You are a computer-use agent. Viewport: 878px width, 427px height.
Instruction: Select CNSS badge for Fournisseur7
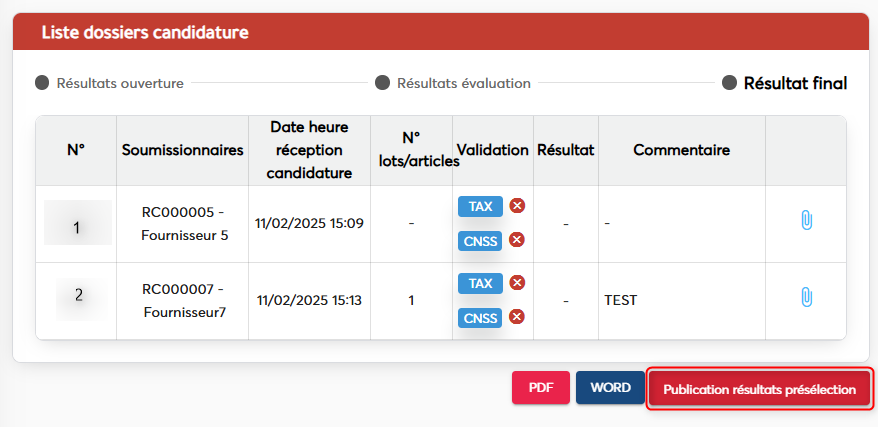(480, 317)
